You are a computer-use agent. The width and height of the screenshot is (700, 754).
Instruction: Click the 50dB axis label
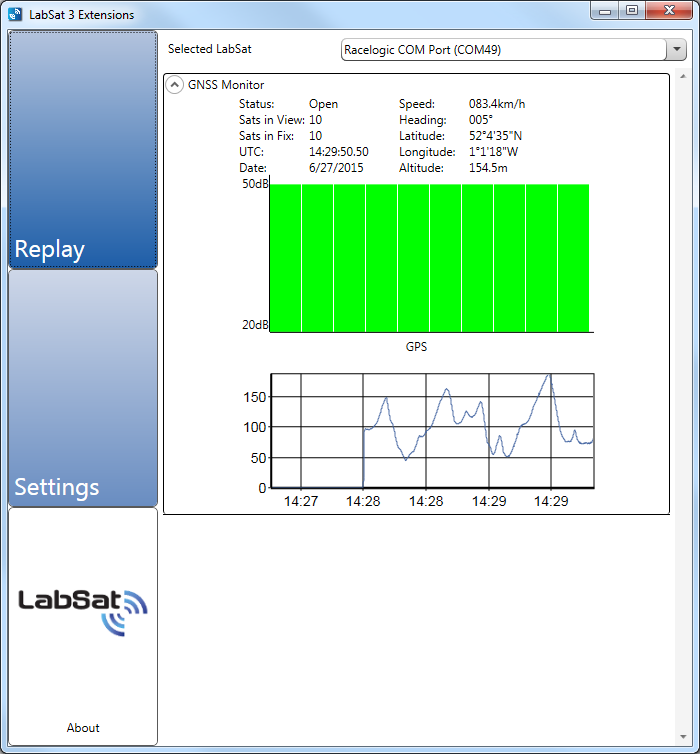[255, 184]
